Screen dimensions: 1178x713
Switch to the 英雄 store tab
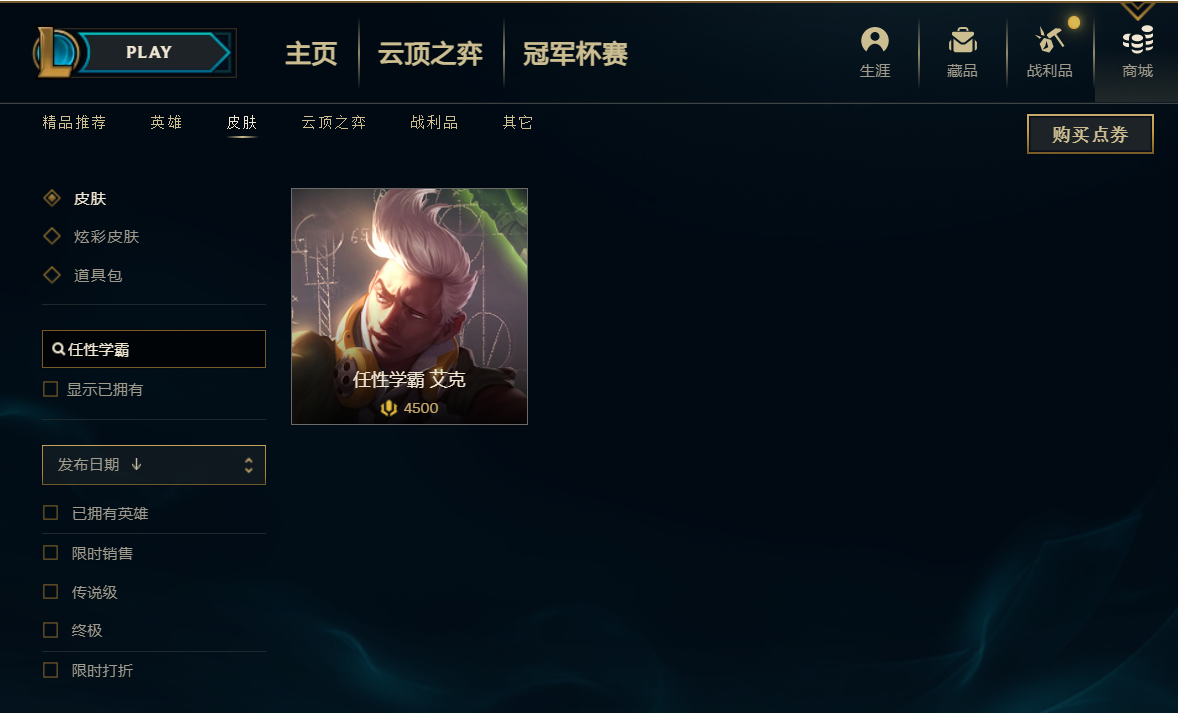tap(166, 122)
